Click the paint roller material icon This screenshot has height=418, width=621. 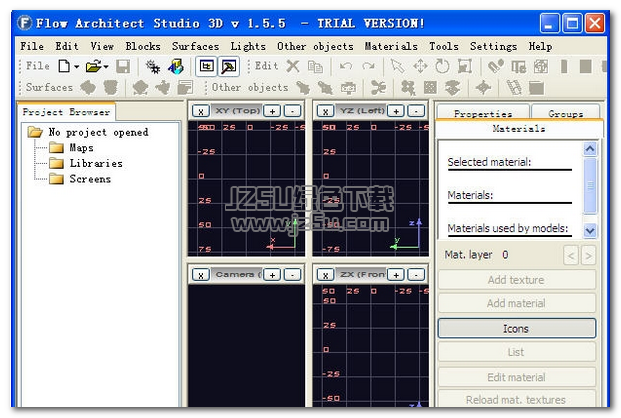tap(495, 66)
